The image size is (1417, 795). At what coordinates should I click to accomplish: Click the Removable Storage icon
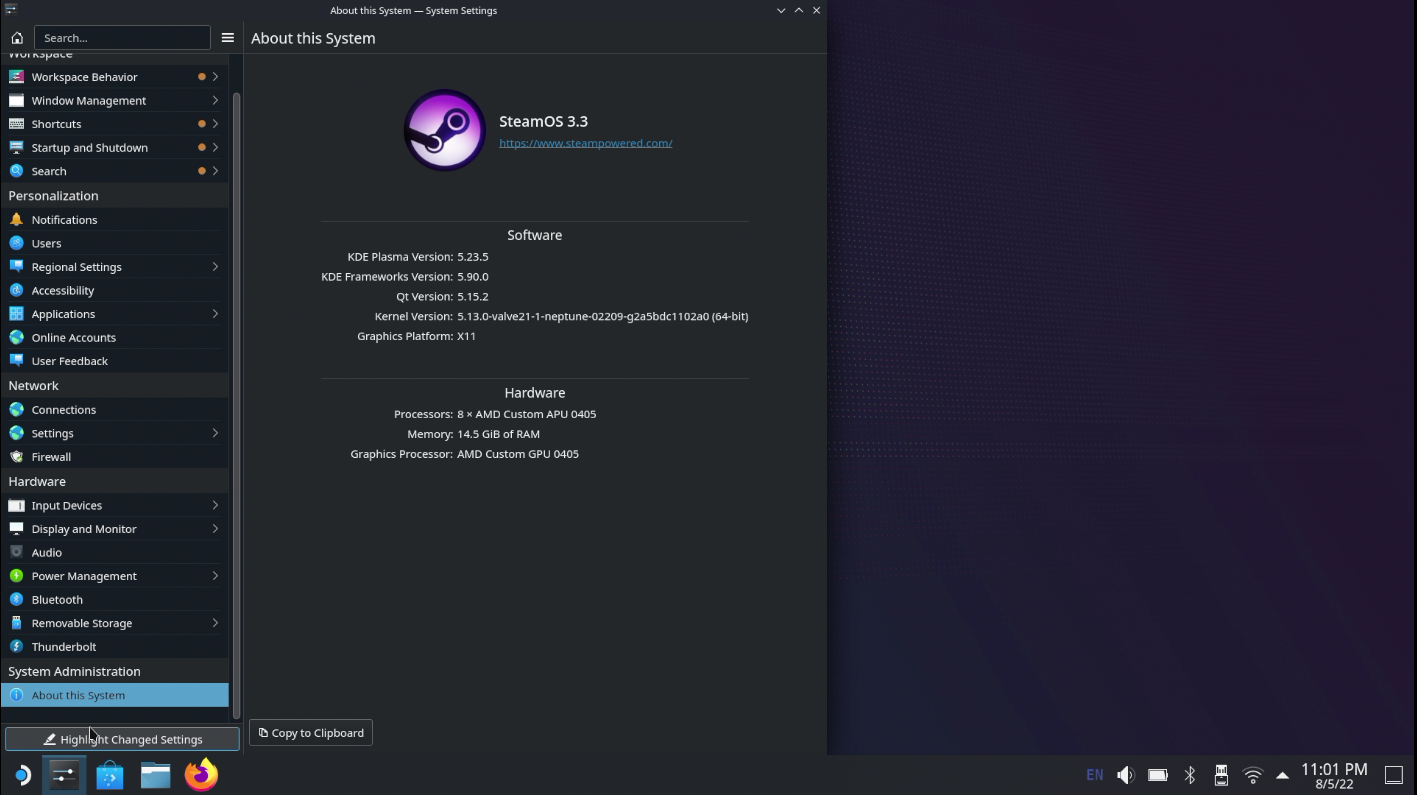pyautogui.click(x=16, y=622)
